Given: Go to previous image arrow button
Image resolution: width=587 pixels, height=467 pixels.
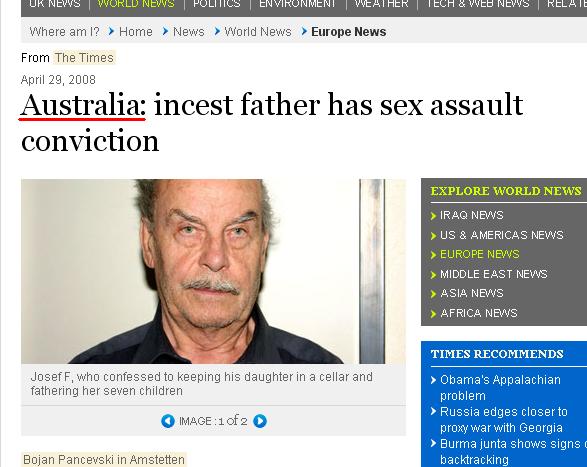Looking at the screenshot, I should [x=168, y=421].
